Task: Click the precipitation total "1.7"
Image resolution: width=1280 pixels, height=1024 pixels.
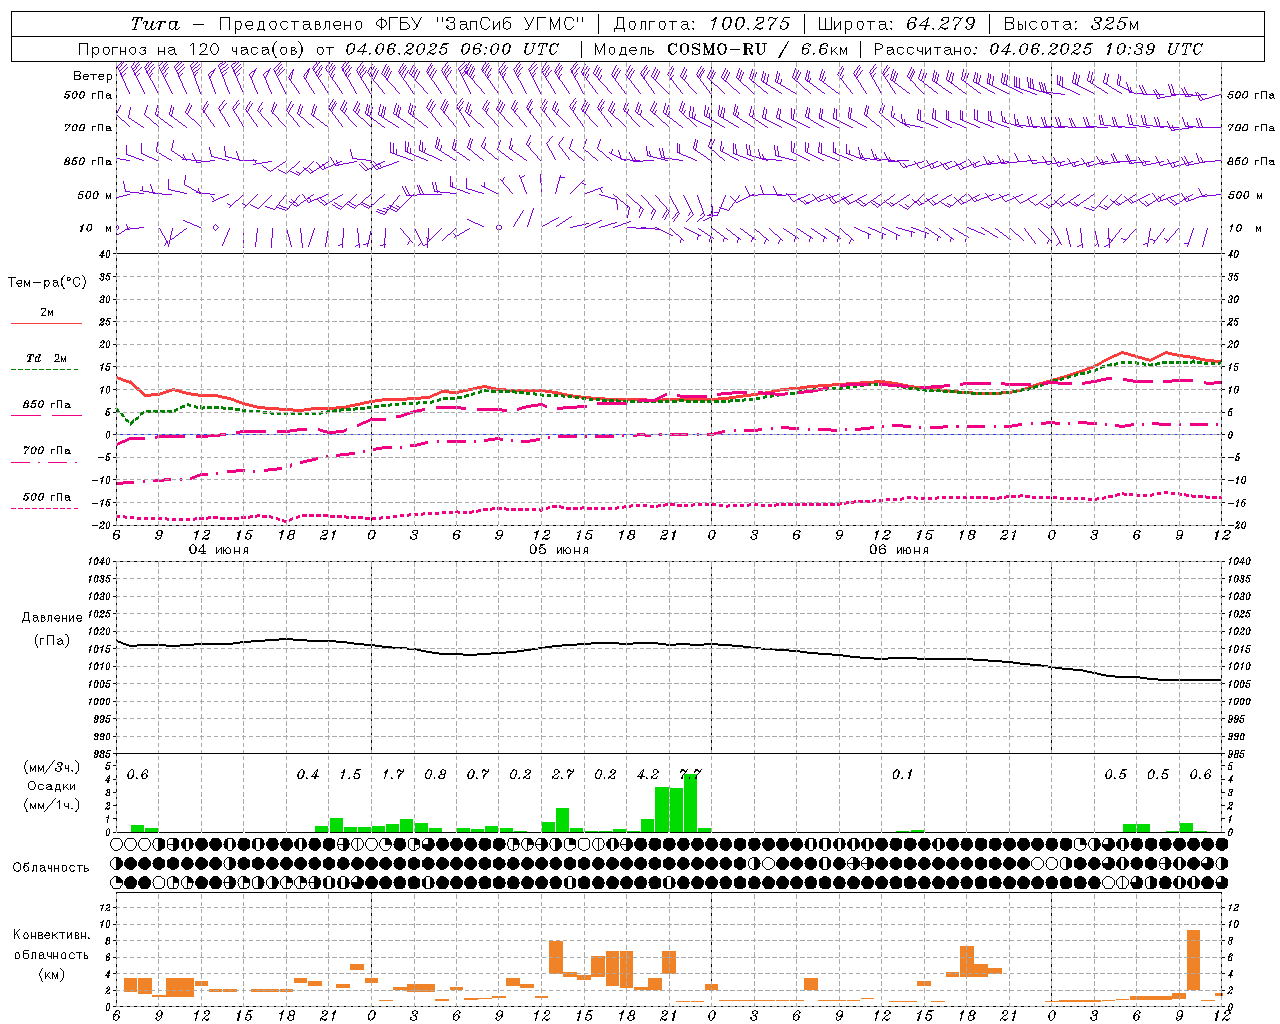Action: click(393, 775)
